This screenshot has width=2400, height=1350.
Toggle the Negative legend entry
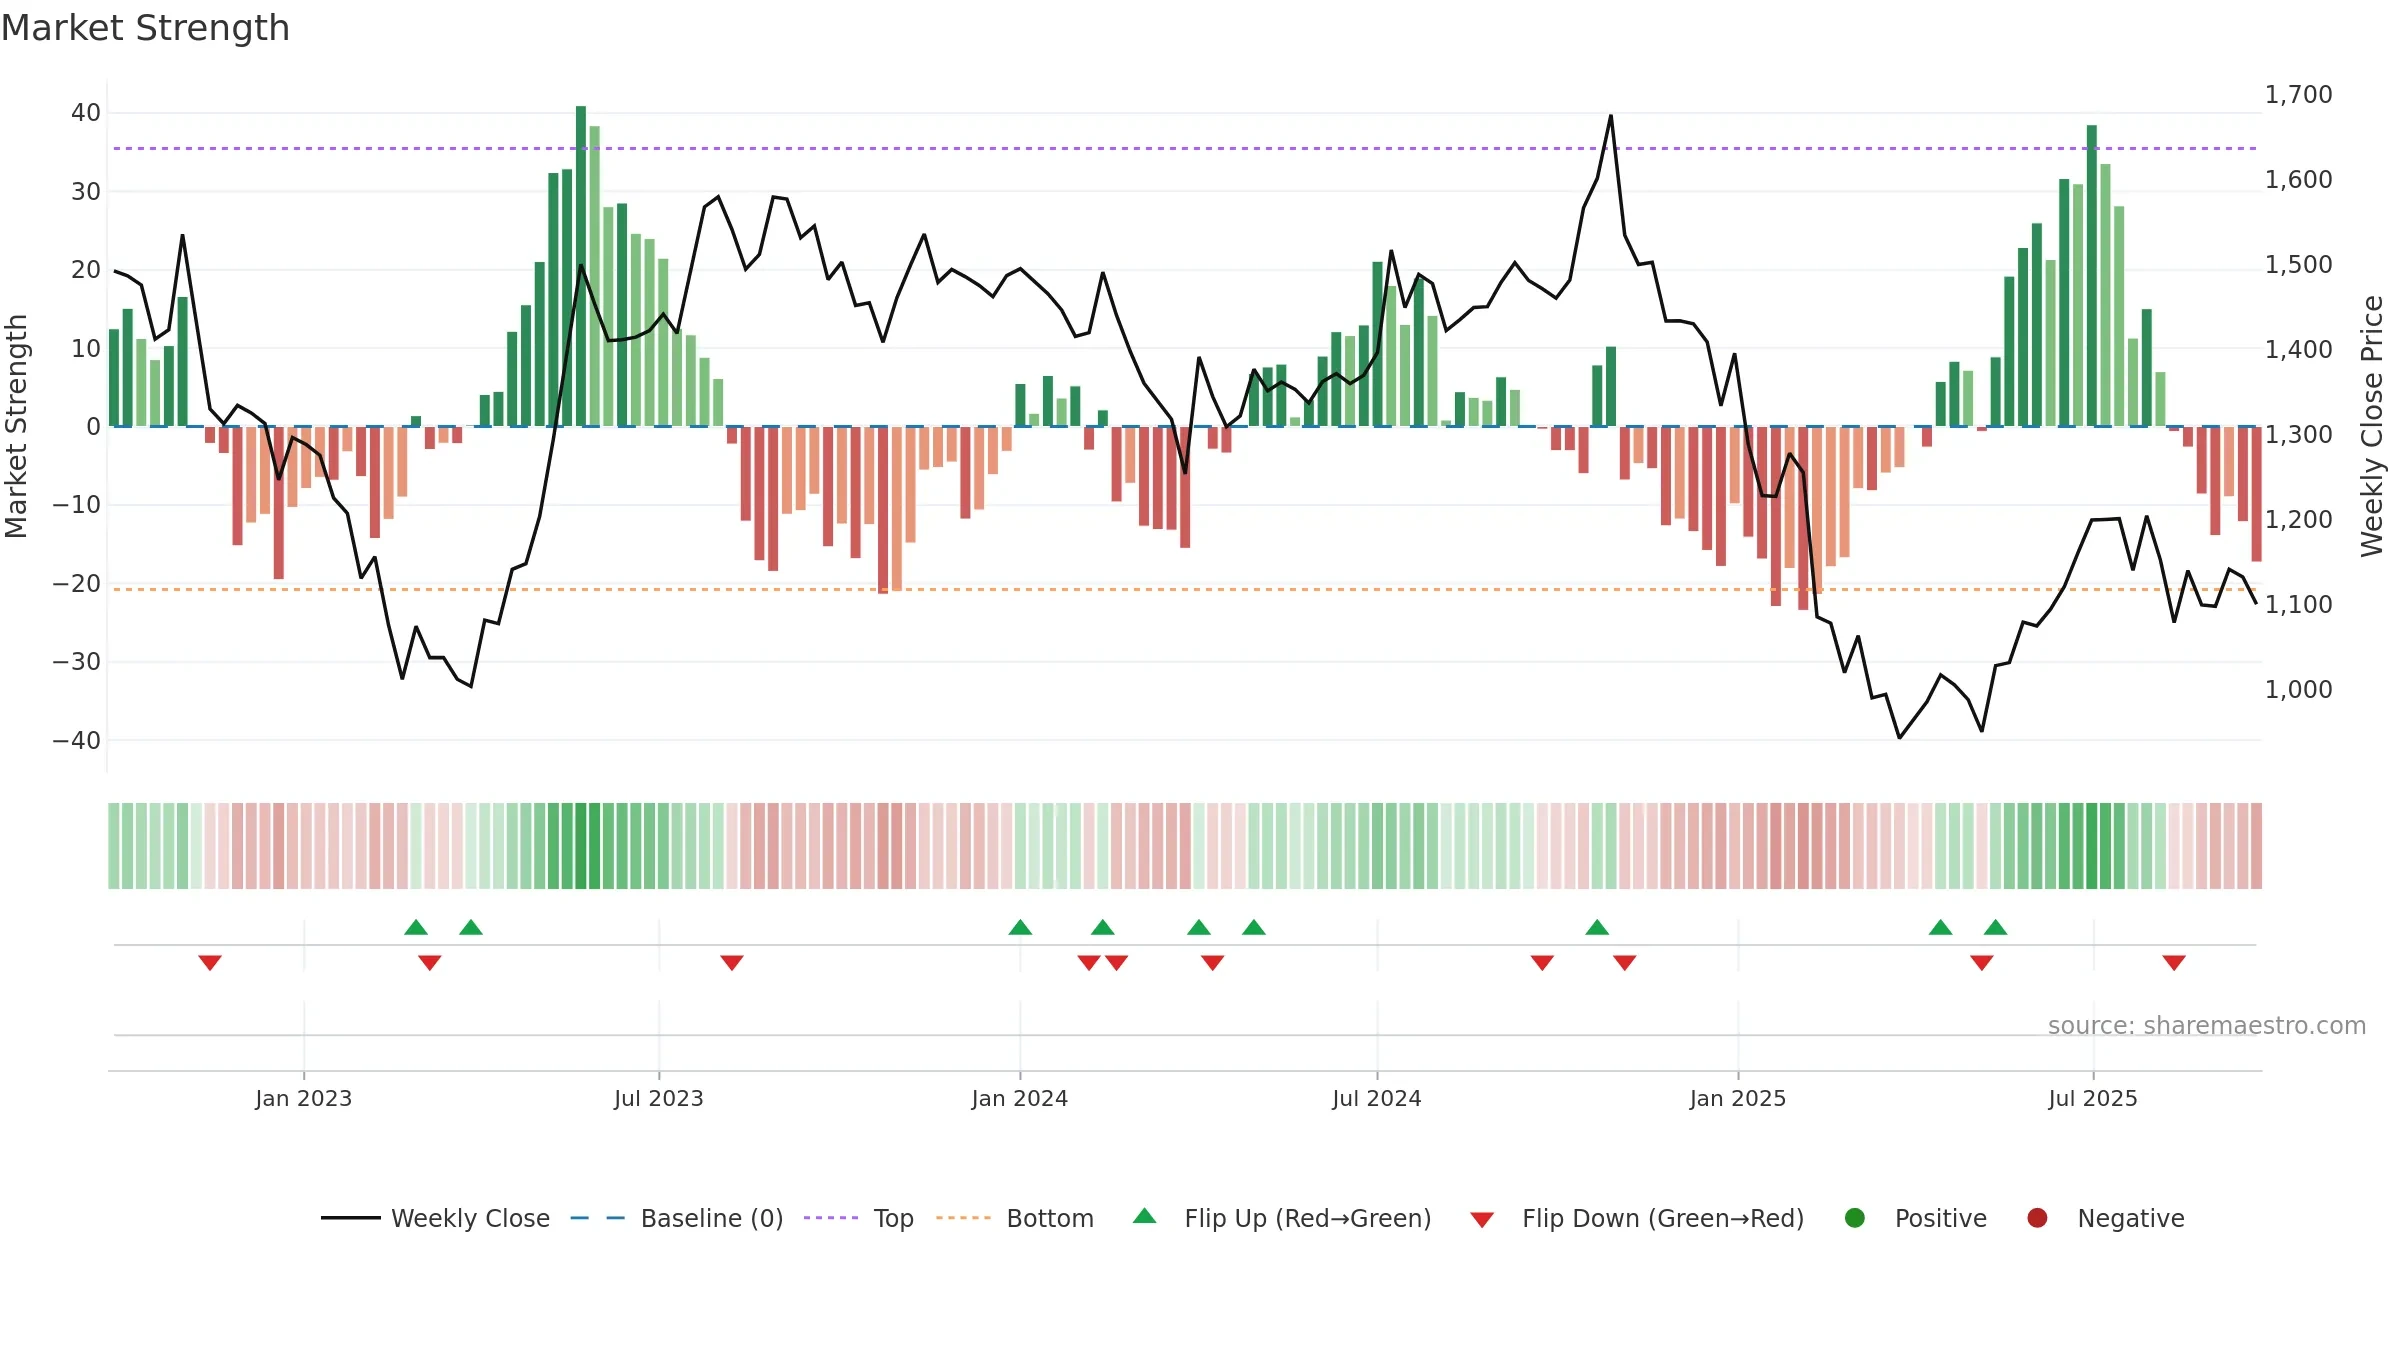2105,1218
